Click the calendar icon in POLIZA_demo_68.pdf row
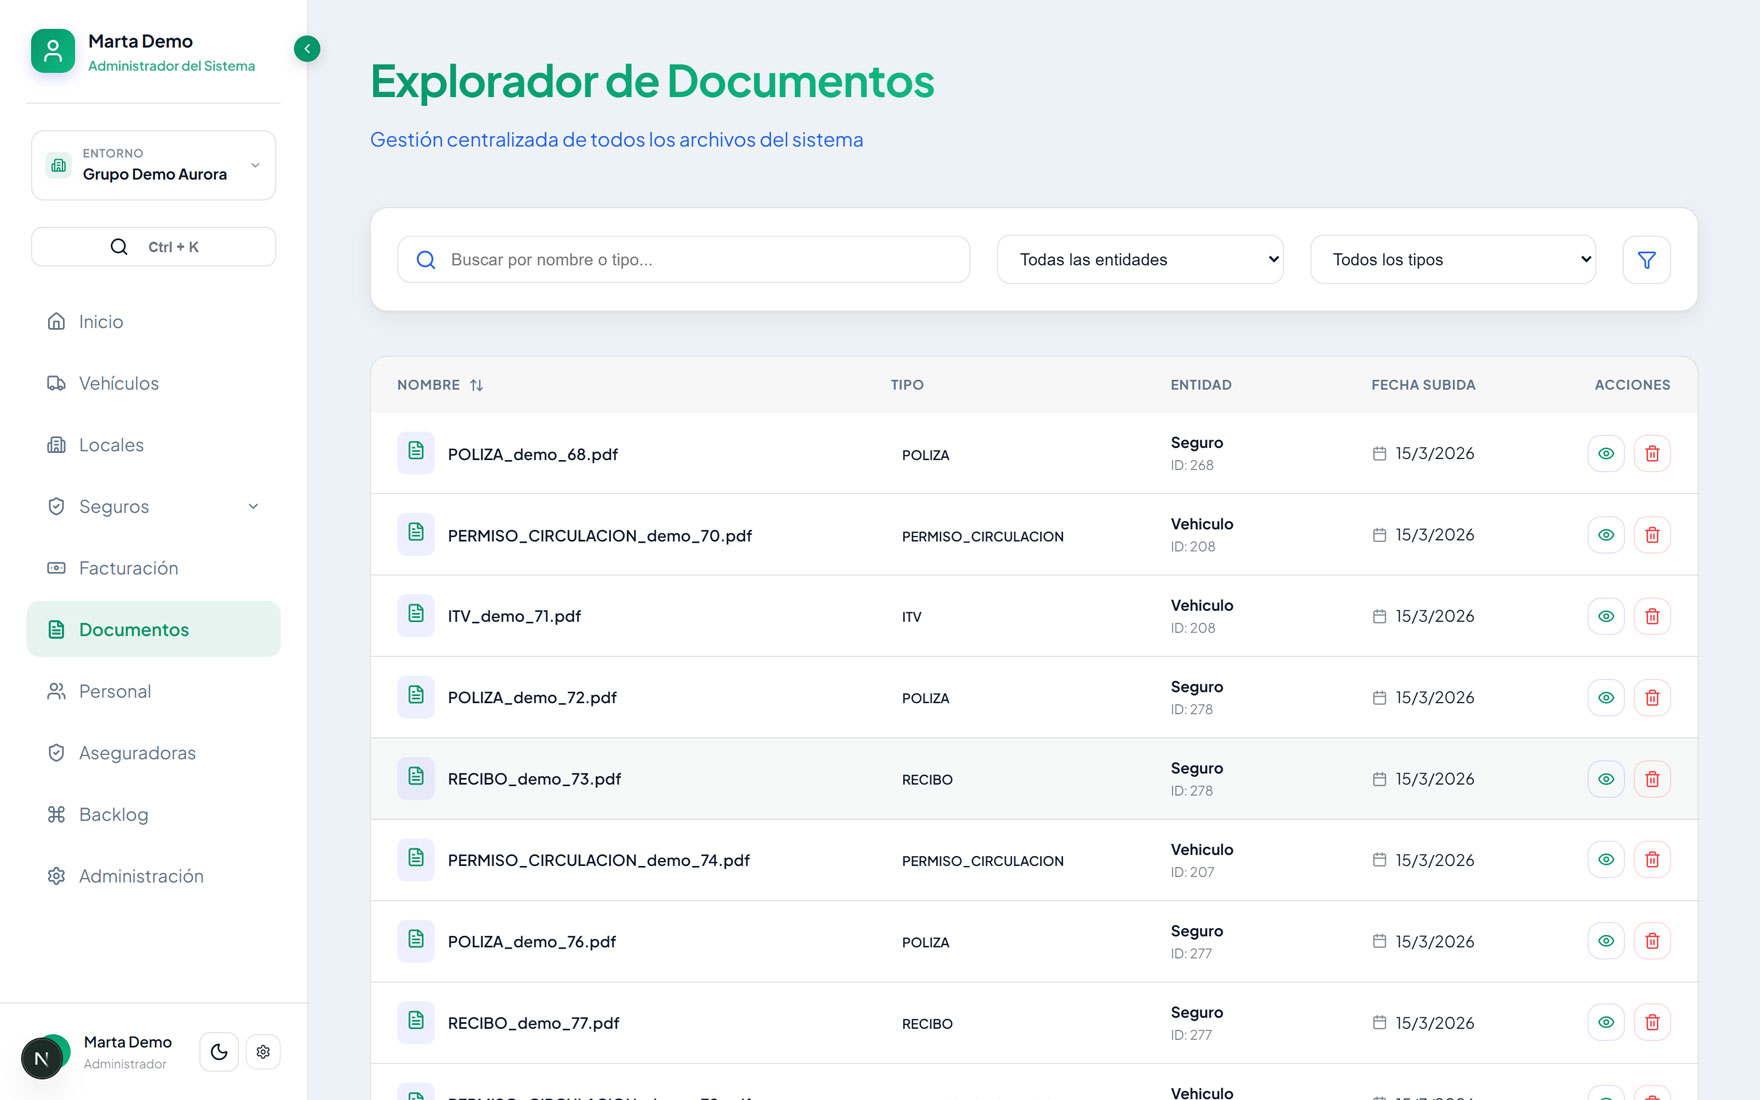The width and height of the screenshot is (1760, 1100). click(x=1379, y=454)
